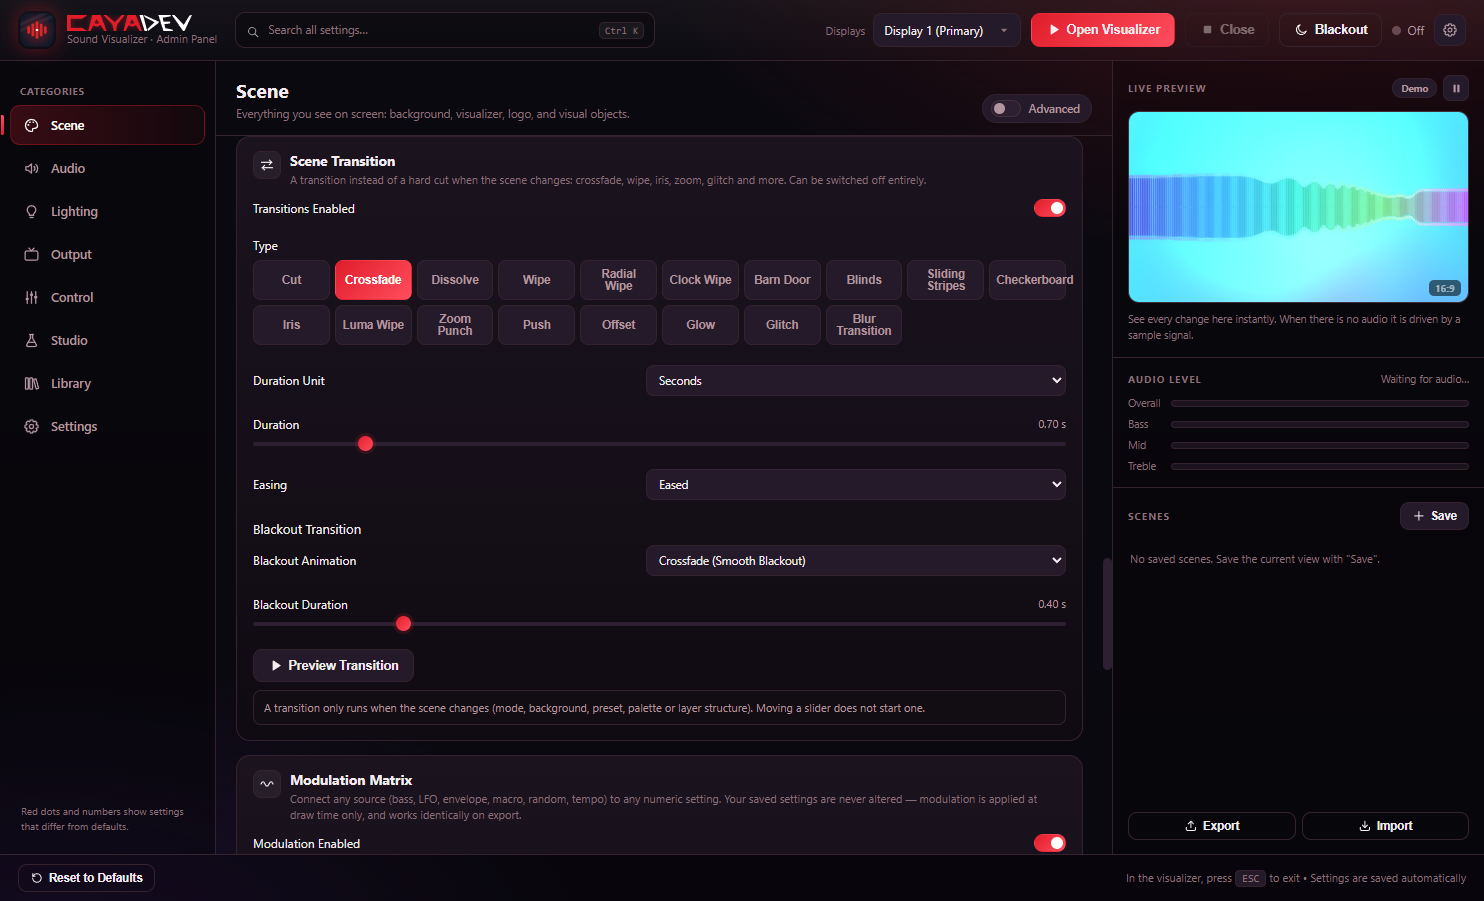1484x901 pixels.
Task: Click the search magnifier icon
Action: (253, 31)
